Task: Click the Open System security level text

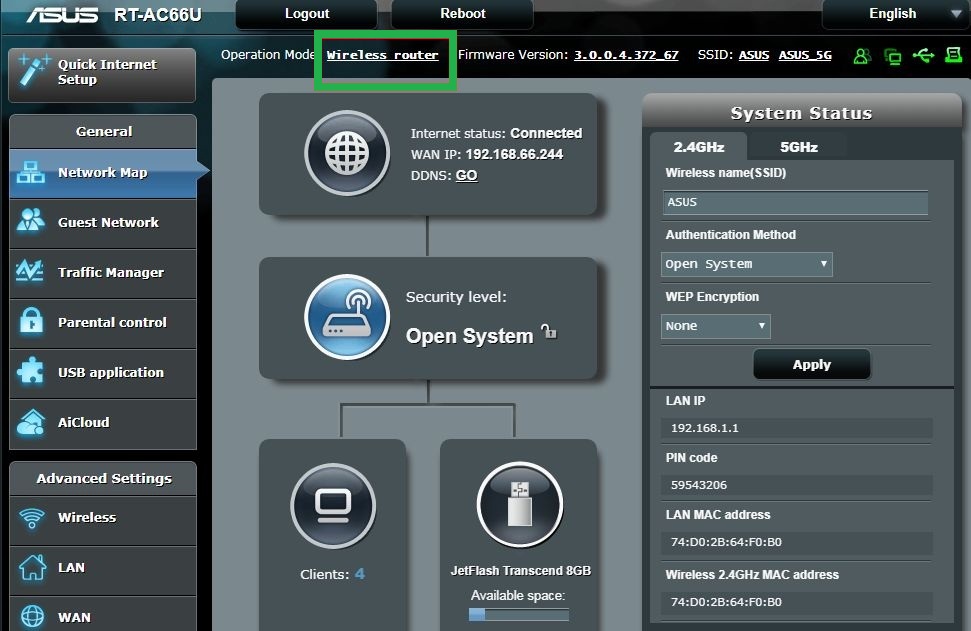Action: coord(469,336)
